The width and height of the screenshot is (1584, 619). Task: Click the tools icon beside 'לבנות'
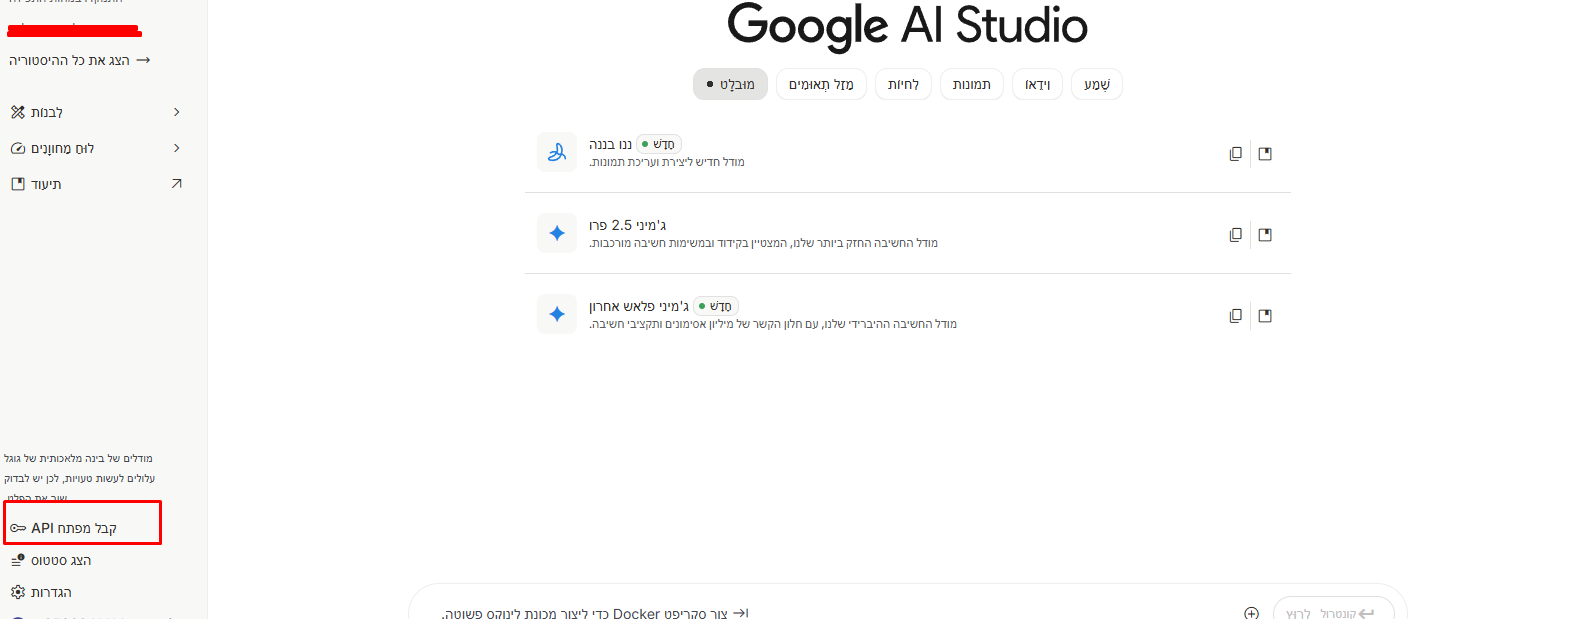coord(18,112)
